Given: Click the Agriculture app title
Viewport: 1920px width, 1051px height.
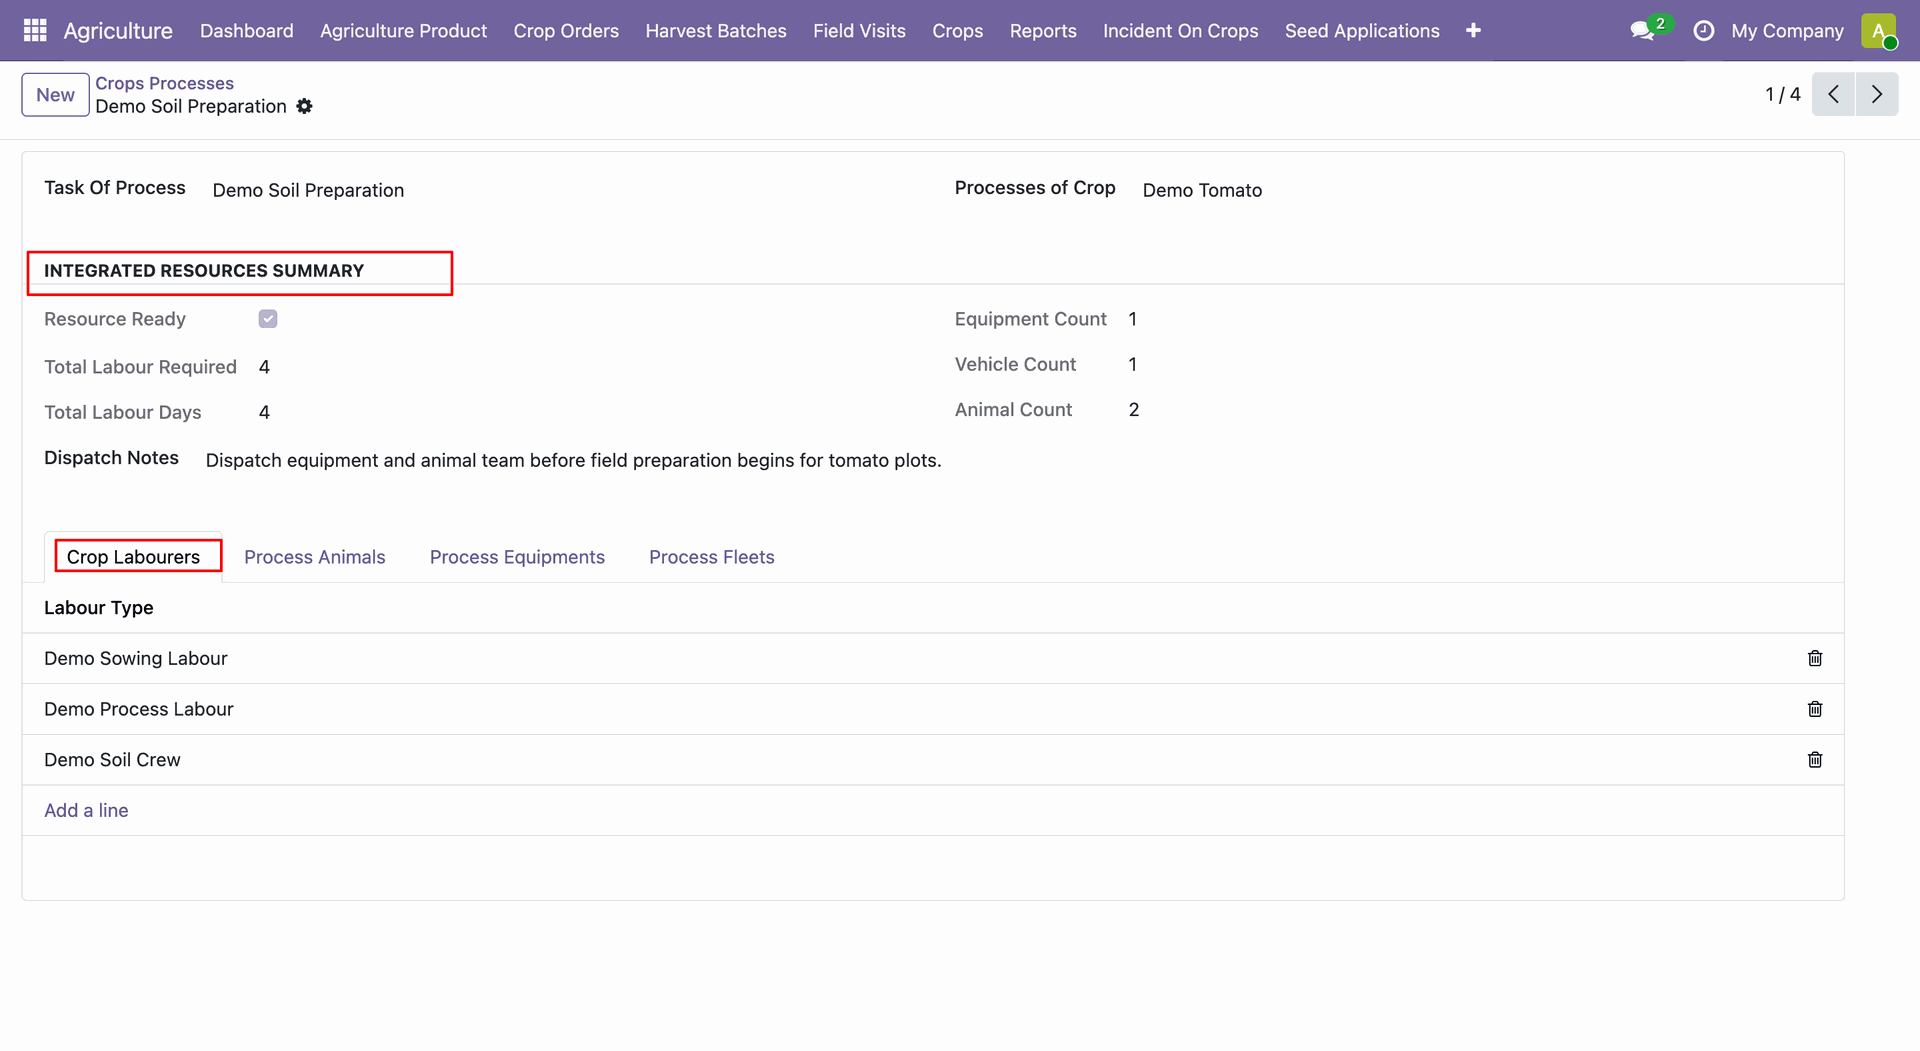Looking at the screenshot, I should point(118,31).
